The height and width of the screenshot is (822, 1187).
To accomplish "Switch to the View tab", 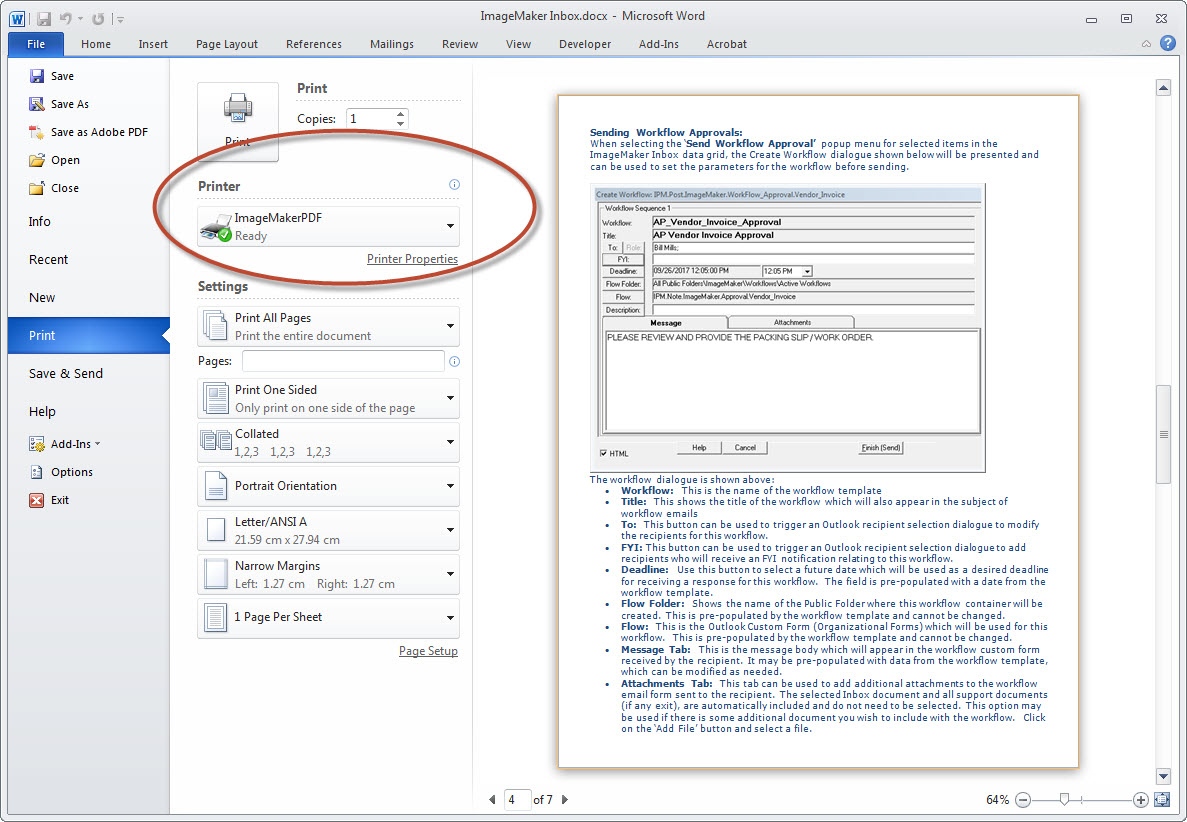I will 518,44.
